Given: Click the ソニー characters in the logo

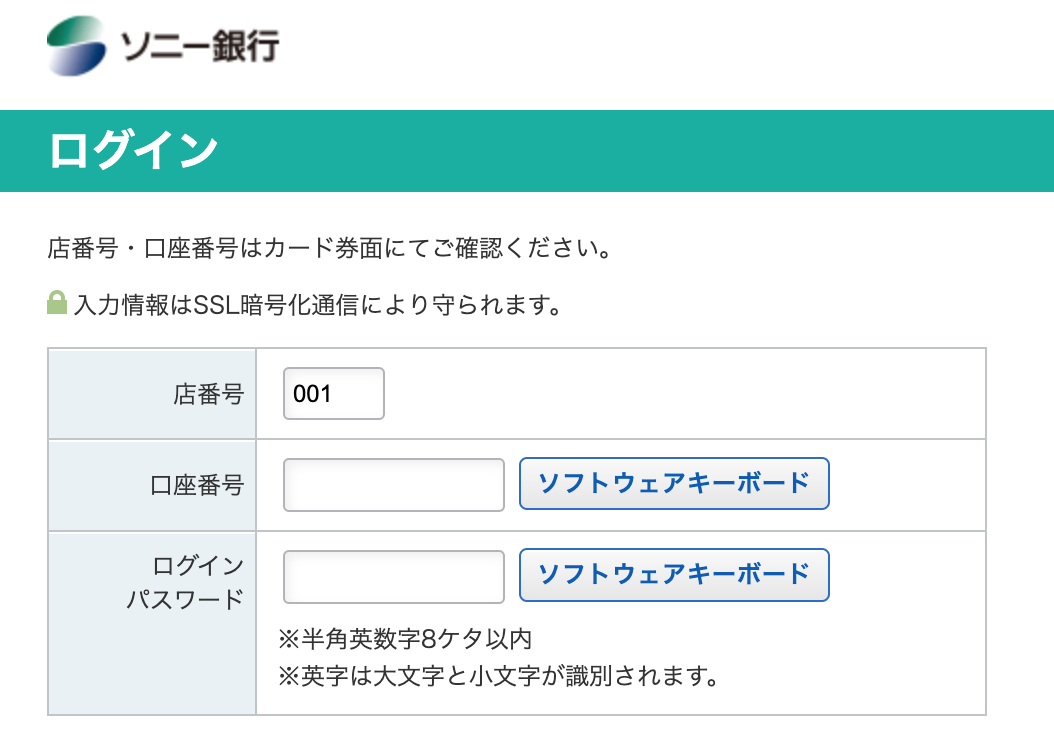Looking at the screenshot, I should coord(165,46).
